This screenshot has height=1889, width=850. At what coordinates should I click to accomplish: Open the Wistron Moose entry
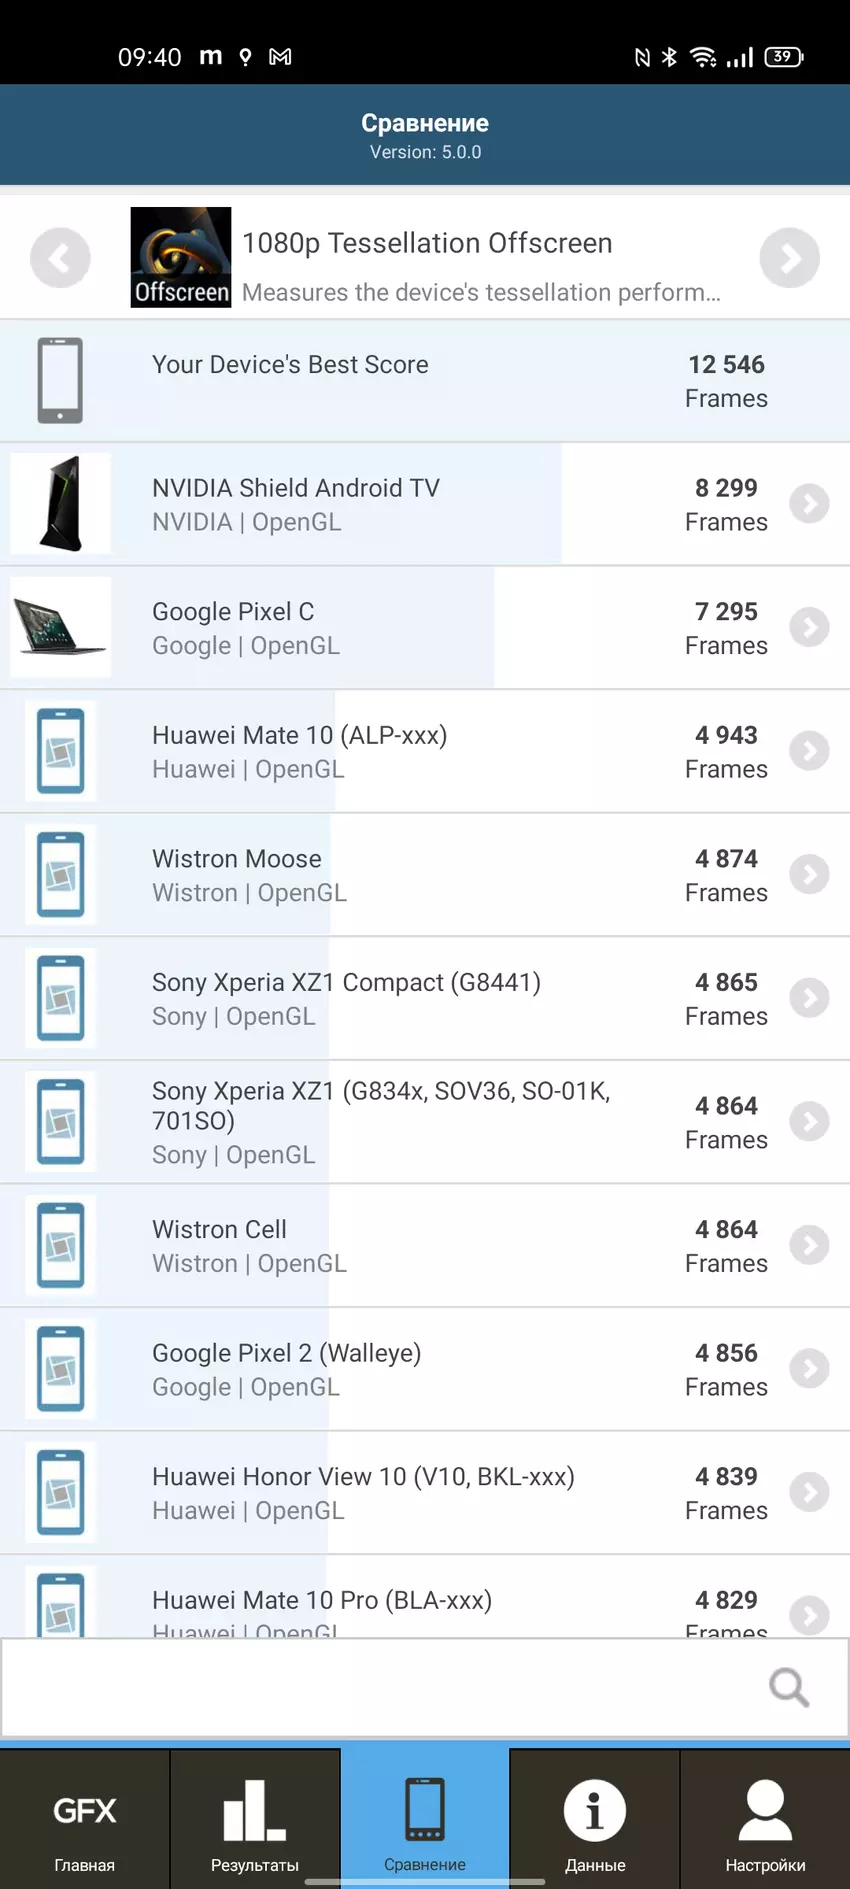click(x=400, y=875)
